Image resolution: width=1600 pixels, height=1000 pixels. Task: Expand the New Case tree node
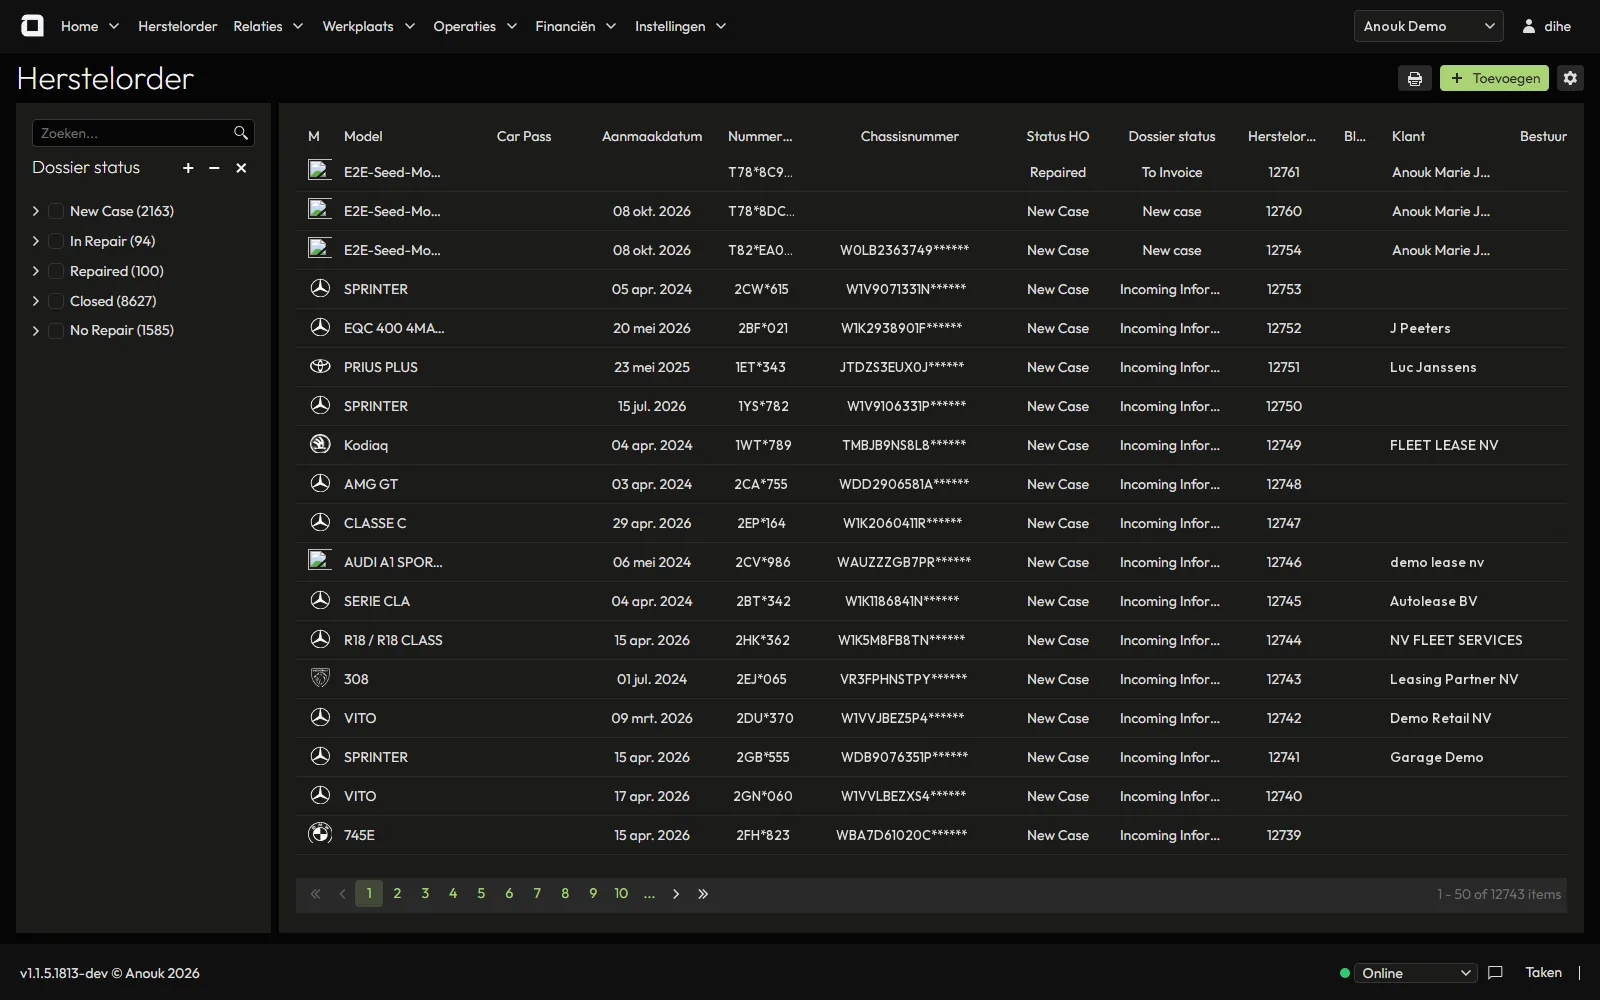coord(36,211)
